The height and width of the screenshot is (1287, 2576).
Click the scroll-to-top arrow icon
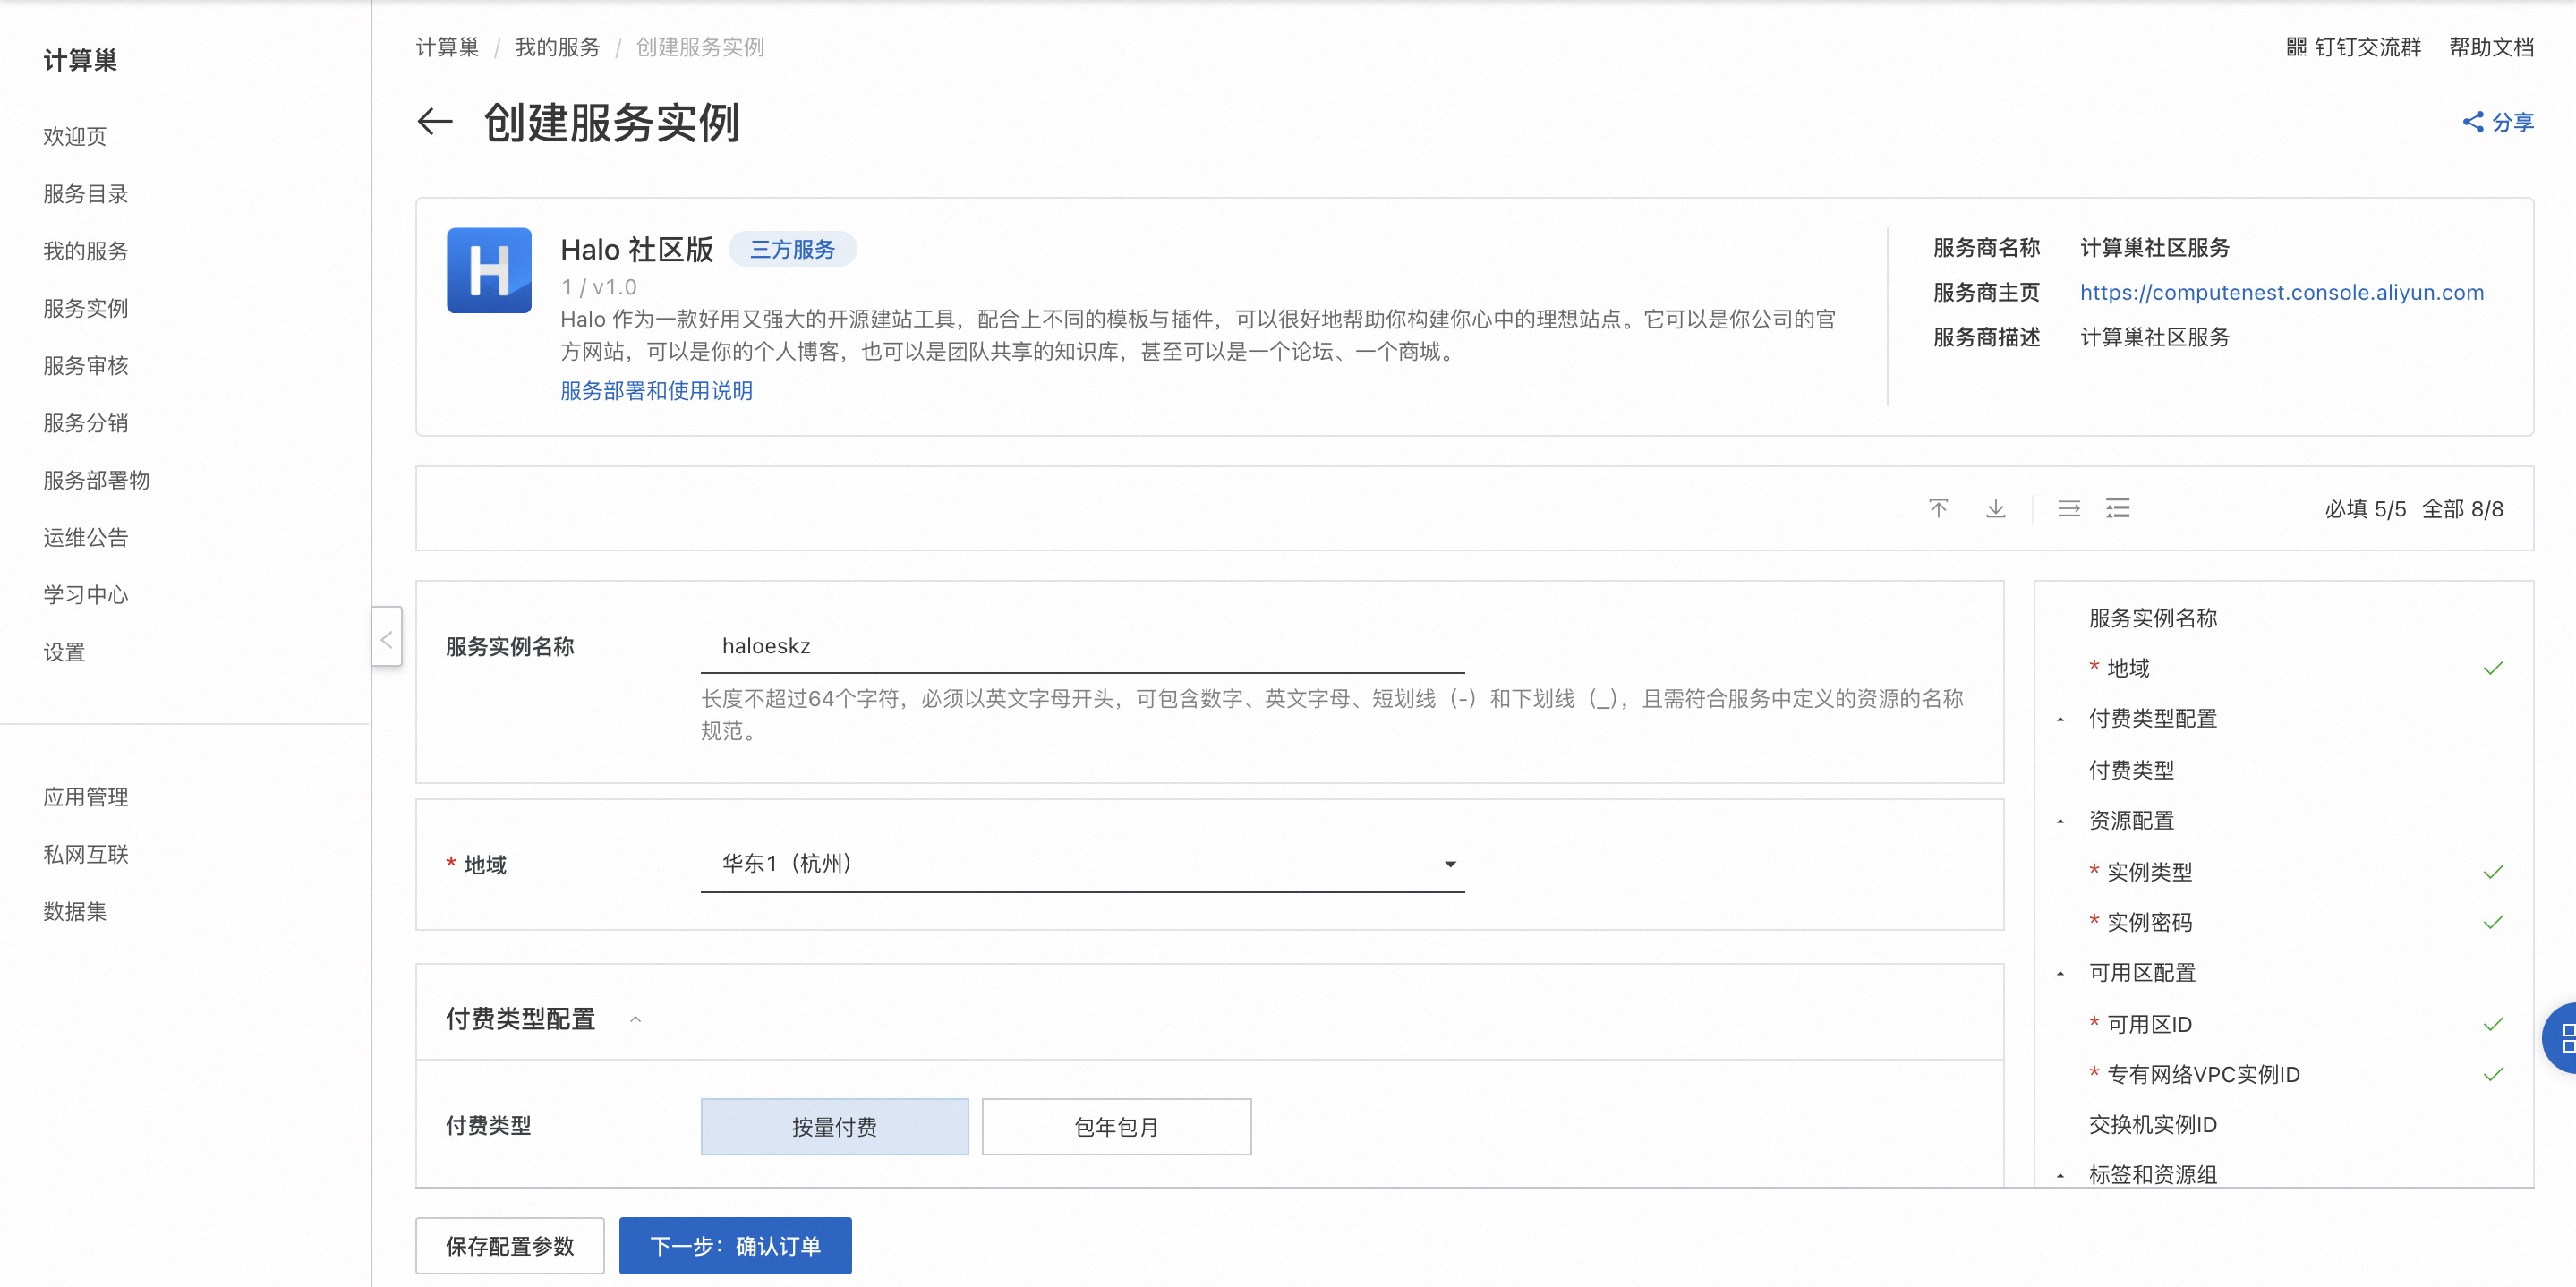click(1938, 508)
